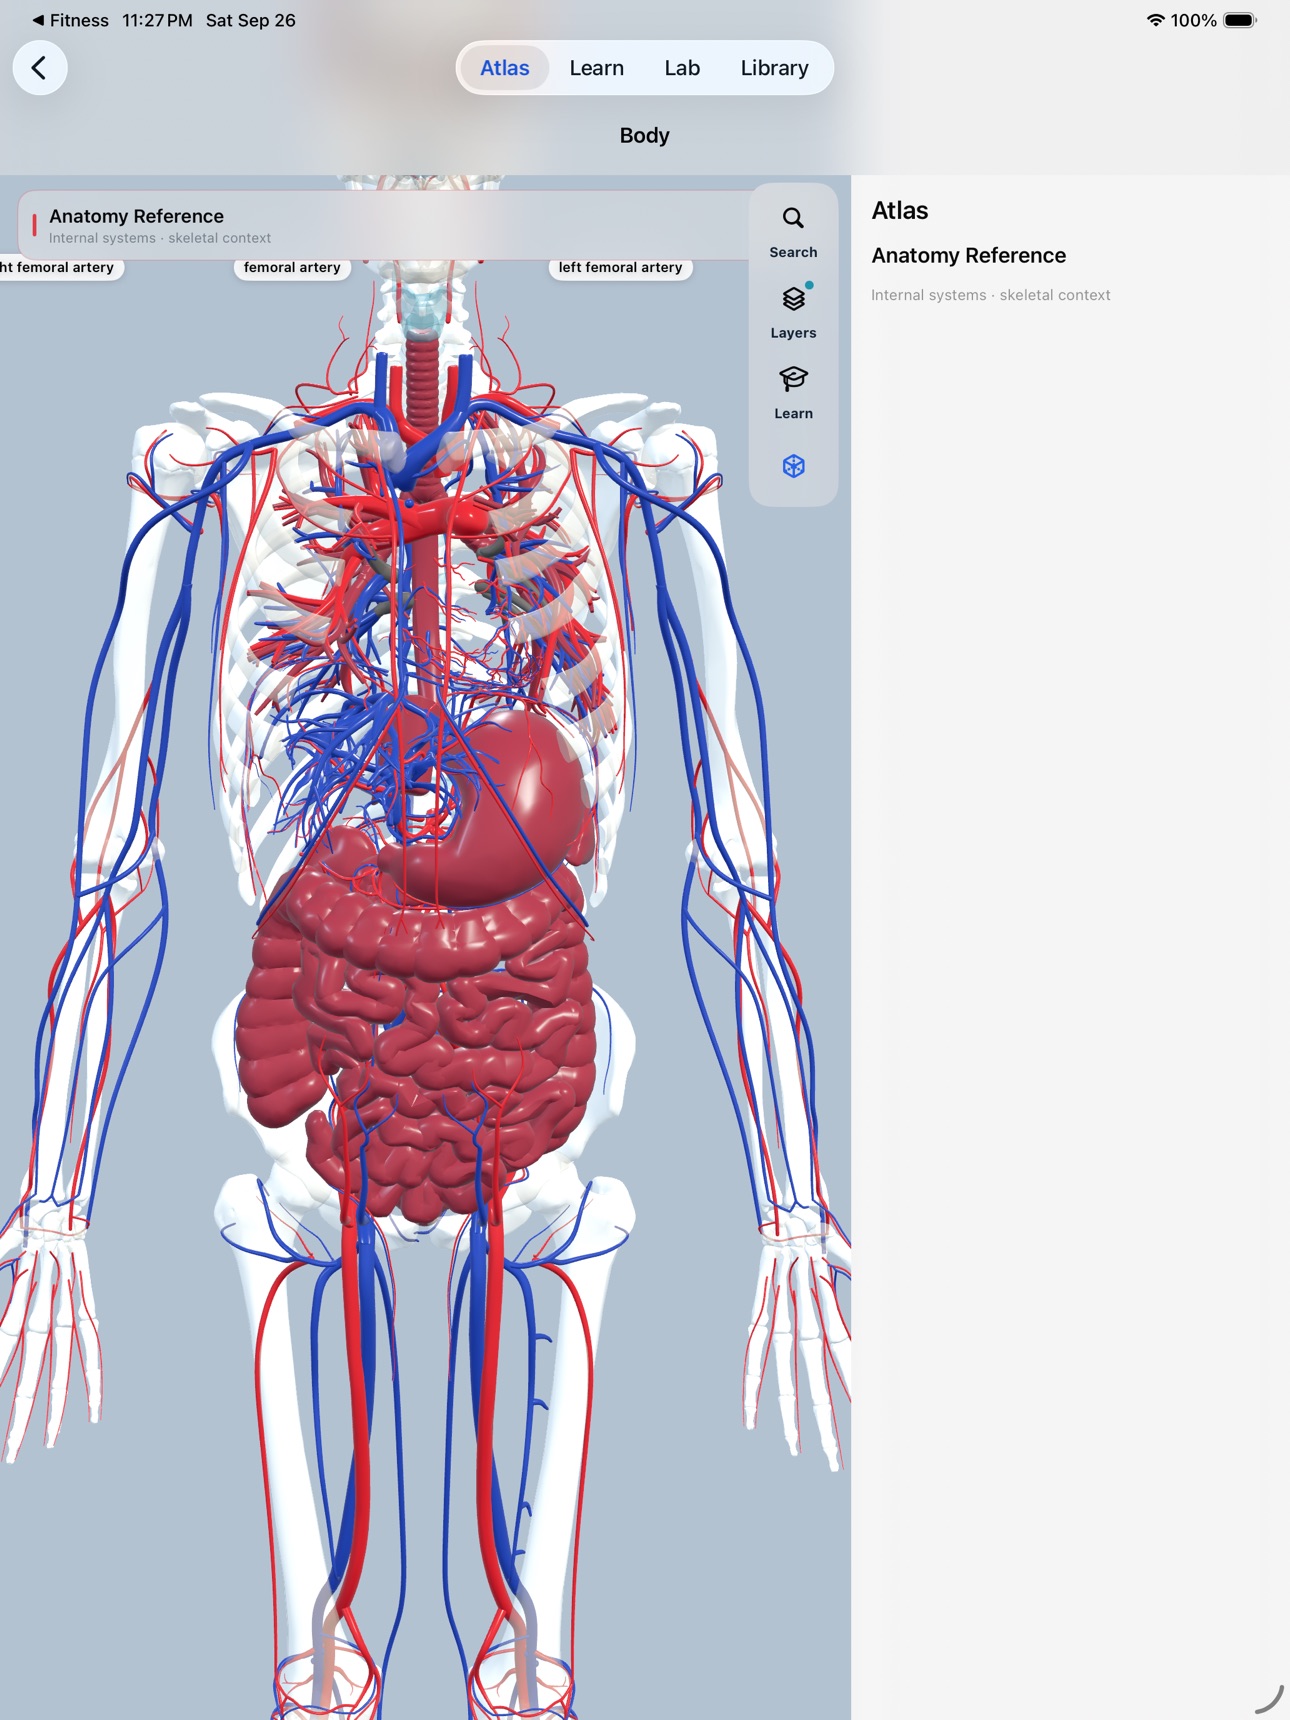Open the Layers panel
The height and width of the screenshot is (1720, 1290).
[x=793, y=312]
